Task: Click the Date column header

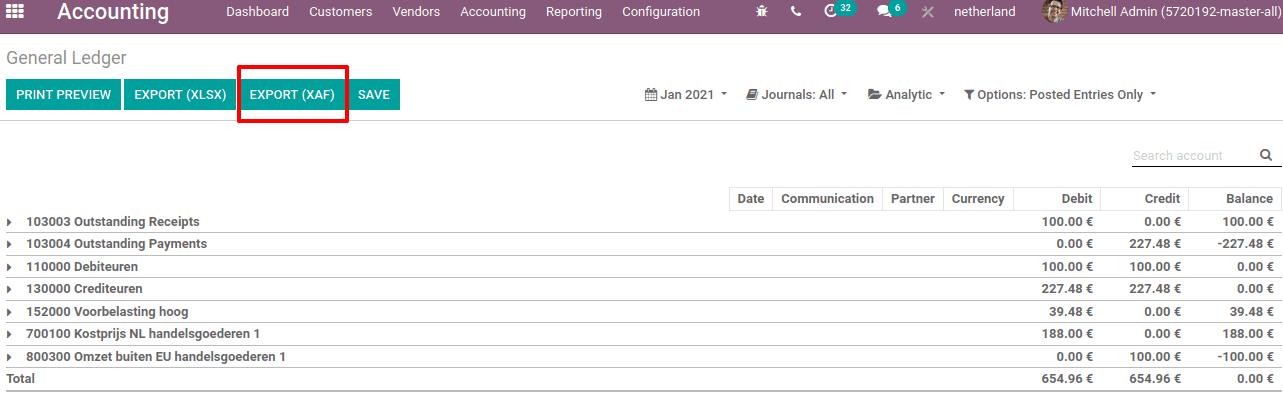Action: pos(750,199)
